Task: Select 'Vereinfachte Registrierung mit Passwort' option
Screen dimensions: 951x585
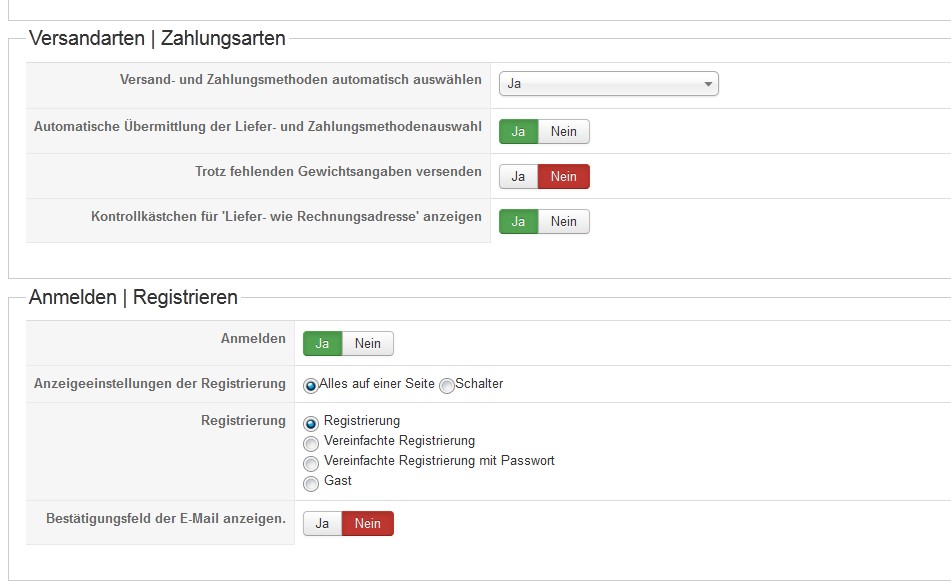Action: (x=311, y=463)
